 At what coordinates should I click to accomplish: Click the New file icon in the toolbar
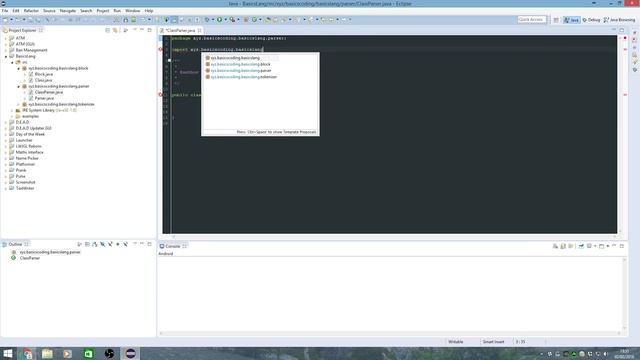click(x=5, y=20)
